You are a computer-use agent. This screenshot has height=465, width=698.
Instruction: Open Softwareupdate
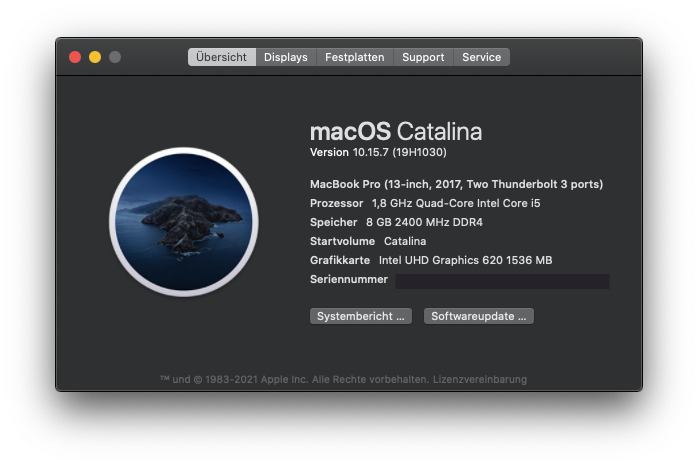(x=479, y=316)
